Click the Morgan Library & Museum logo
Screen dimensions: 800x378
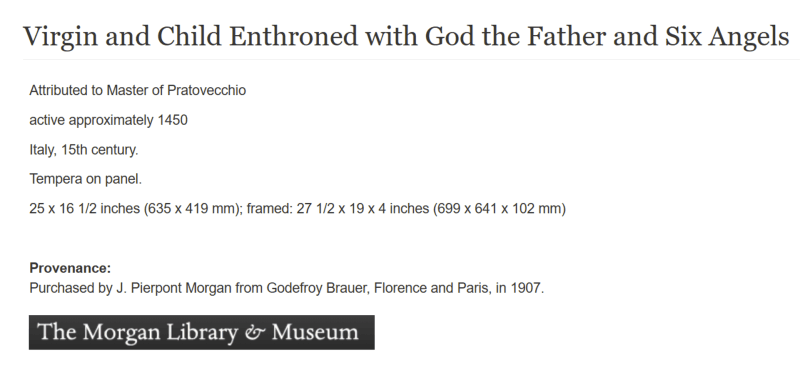coord(202,332)
